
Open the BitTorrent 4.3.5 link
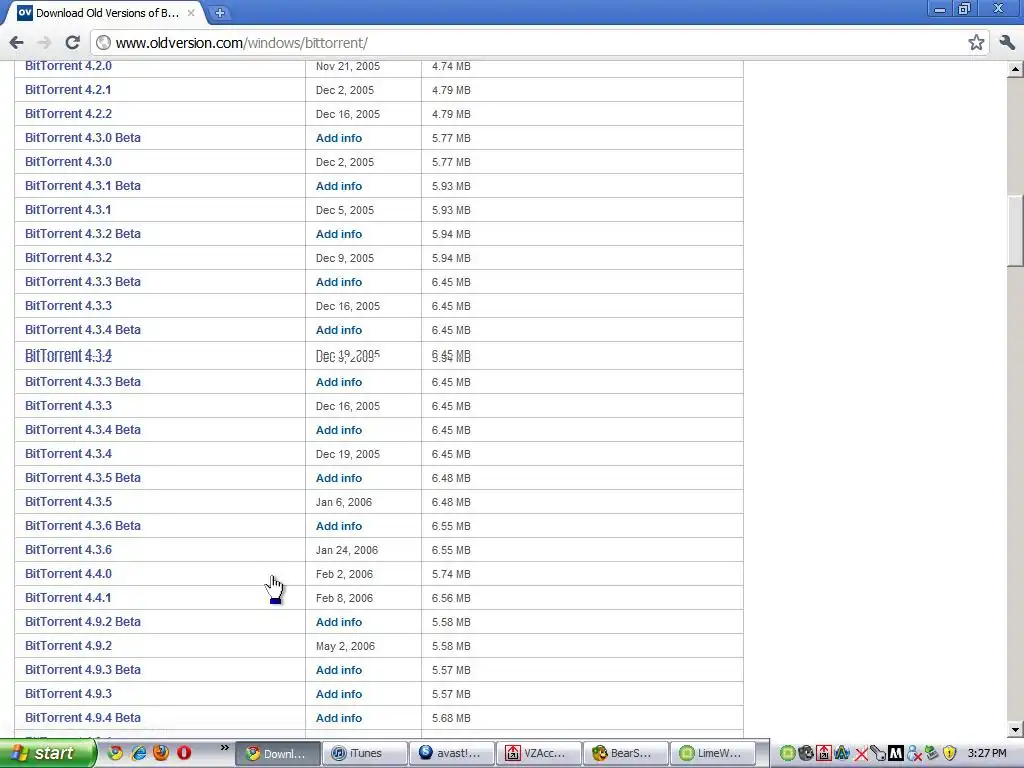coord(69,502)
